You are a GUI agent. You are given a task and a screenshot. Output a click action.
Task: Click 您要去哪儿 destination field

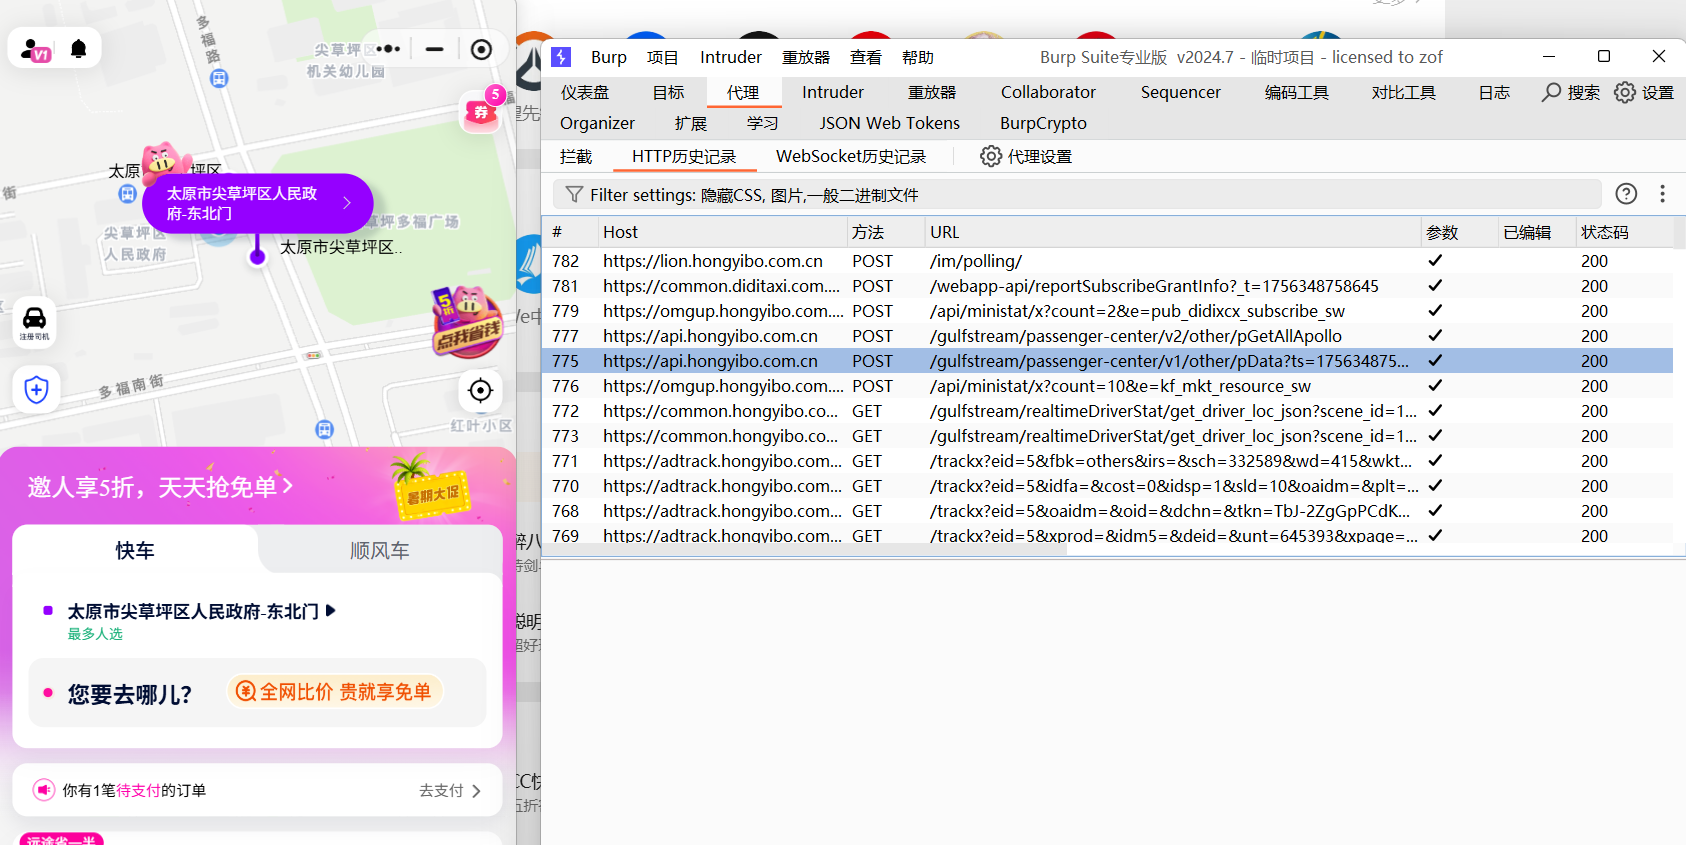pyautogui.click(x=257, y=692)
